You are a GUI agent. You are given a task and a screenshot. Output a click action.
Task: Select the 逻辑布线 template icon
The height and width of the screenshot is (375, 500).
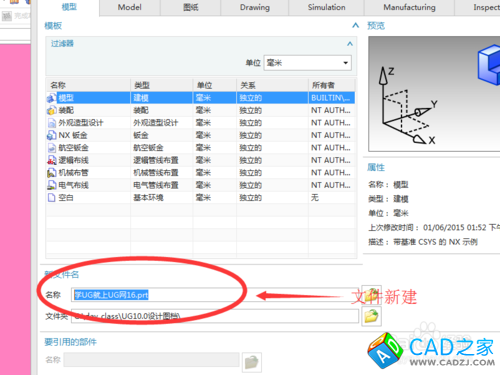pos(52,160)
